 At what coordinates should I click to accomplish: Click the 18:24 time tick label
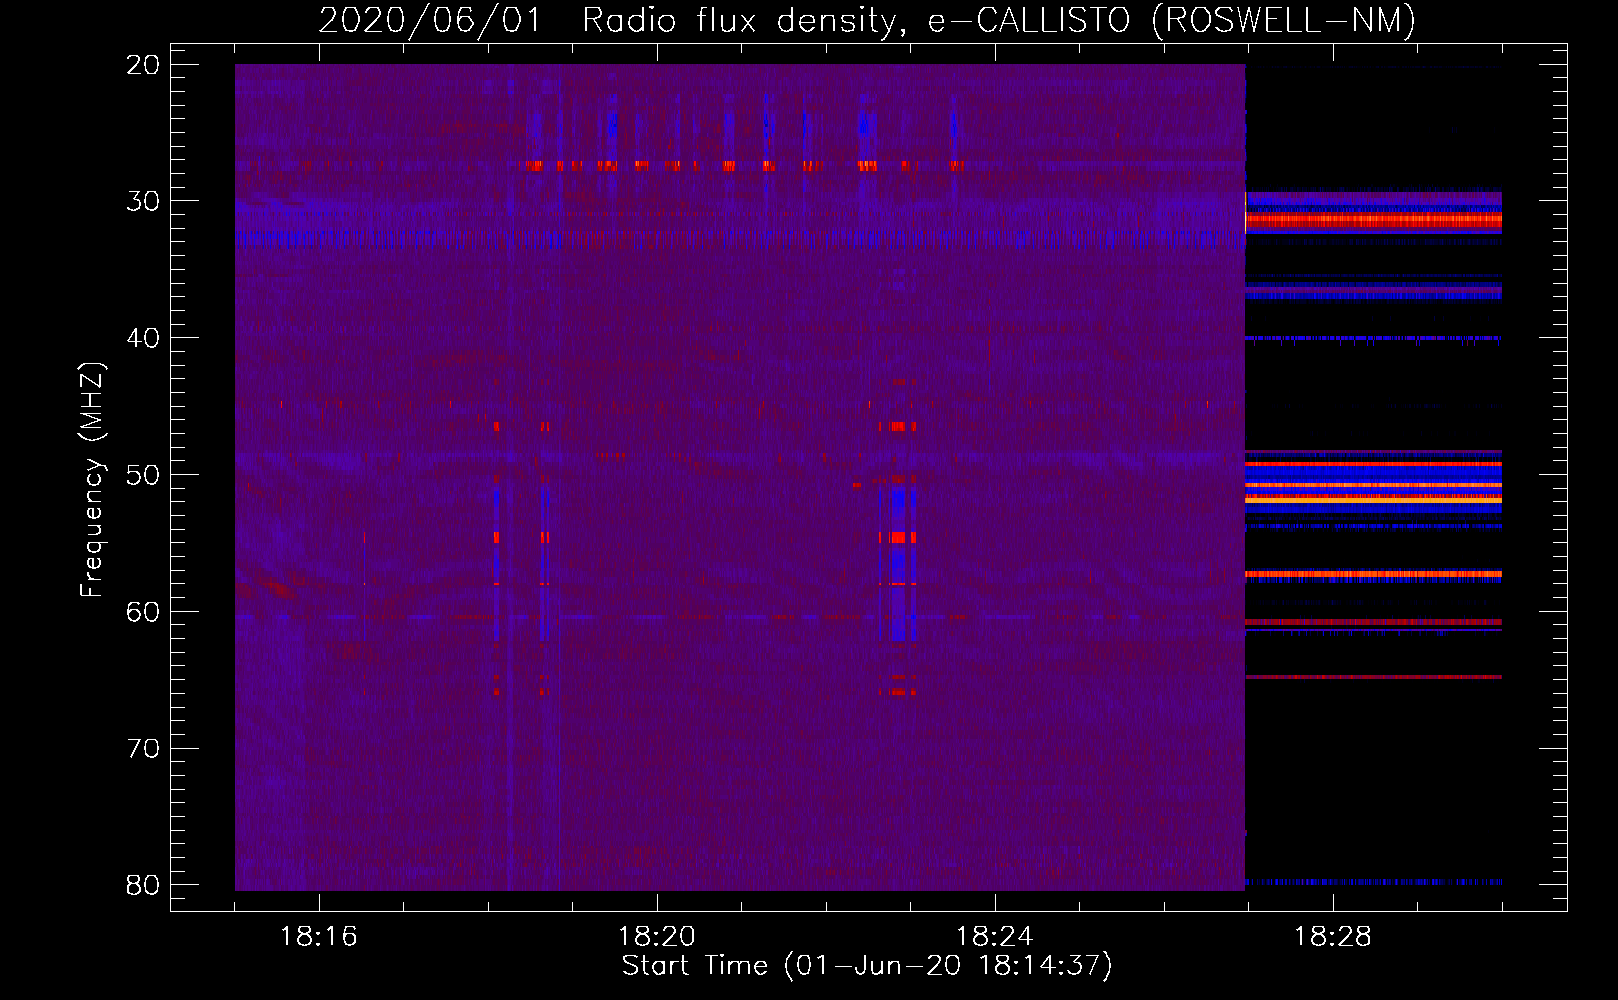pyautogui.click(x=994, y=936)
